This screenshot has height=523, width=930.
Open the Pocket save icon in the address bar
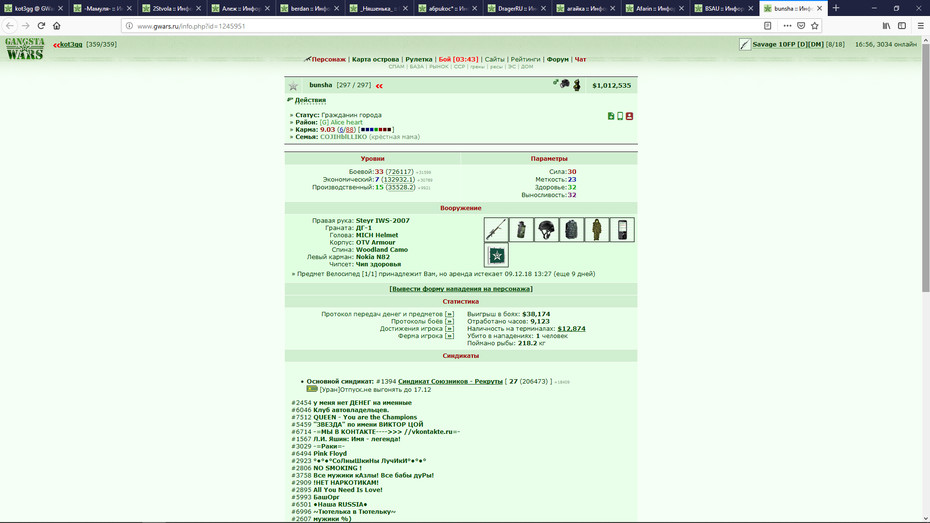click(801, 25)
